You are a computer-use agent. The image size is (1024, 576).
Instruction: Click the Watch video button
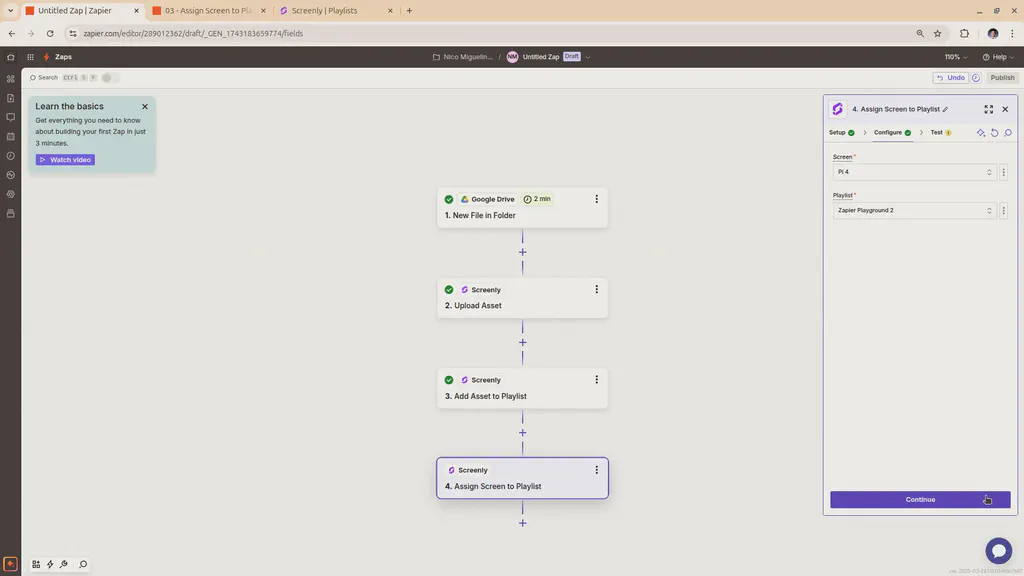pos(64,159)
